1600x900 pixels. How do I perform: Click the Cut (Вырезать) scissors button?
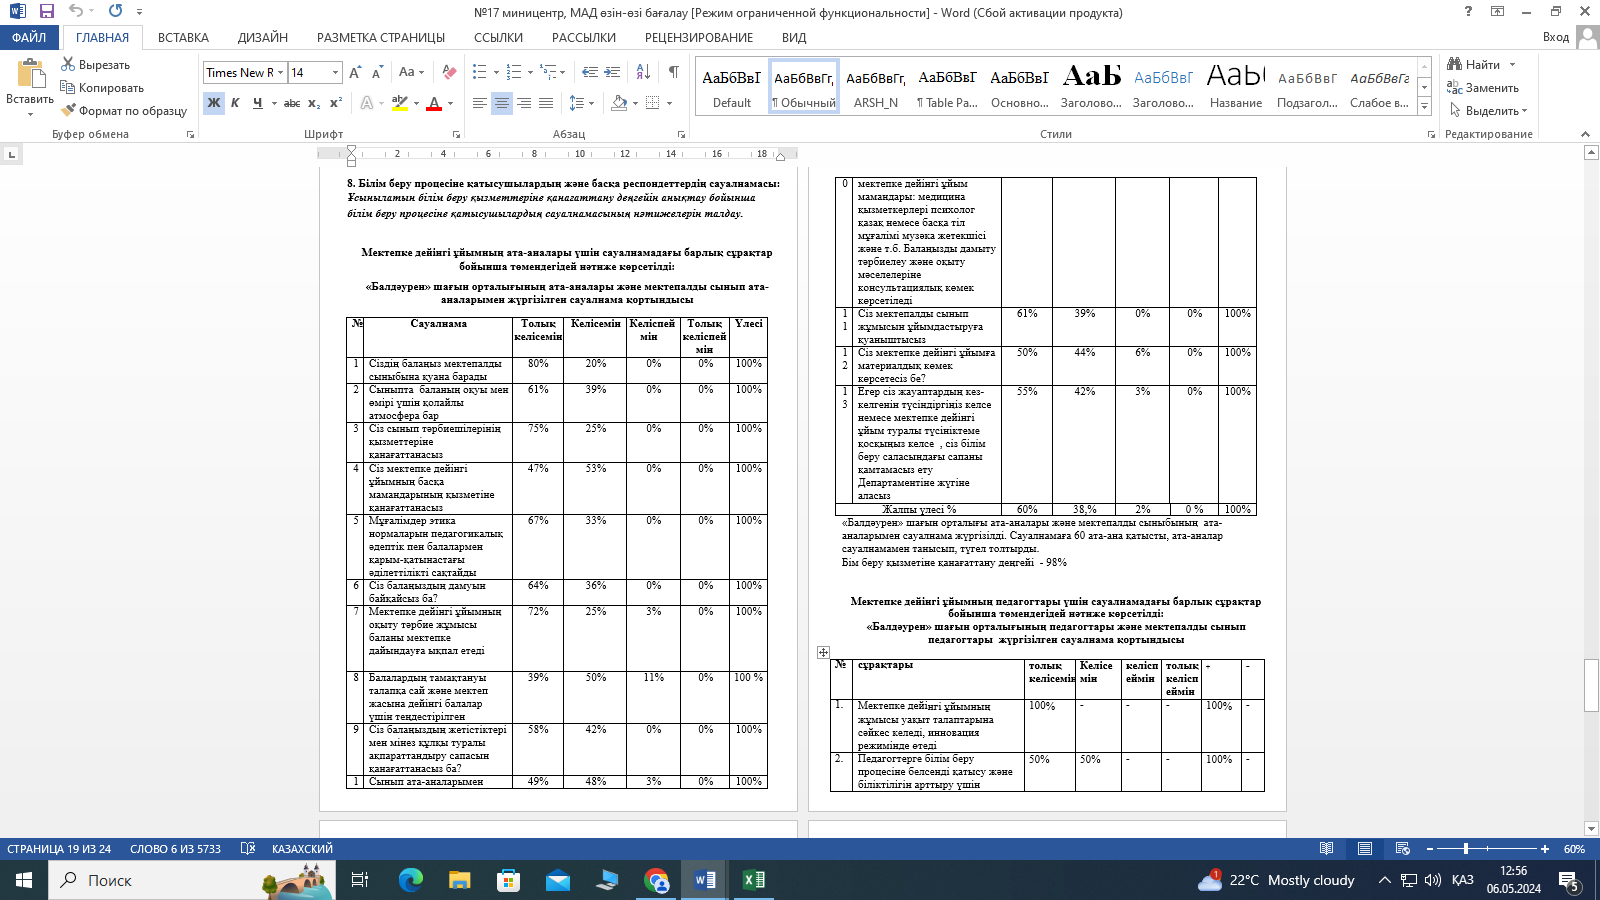click(x=95, y=64)
